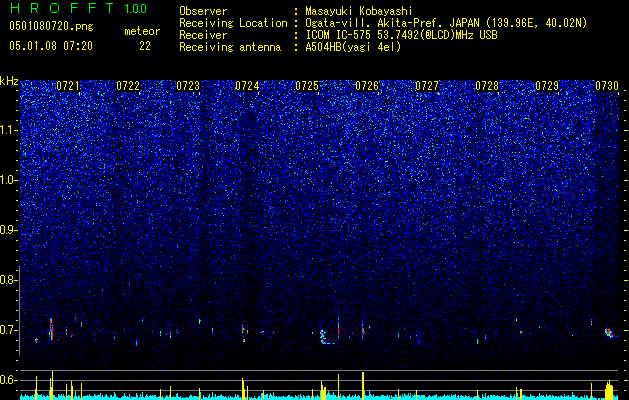Click the name Masayuki Kobayashi
This screenshot has height=400, width=629.
359,11
